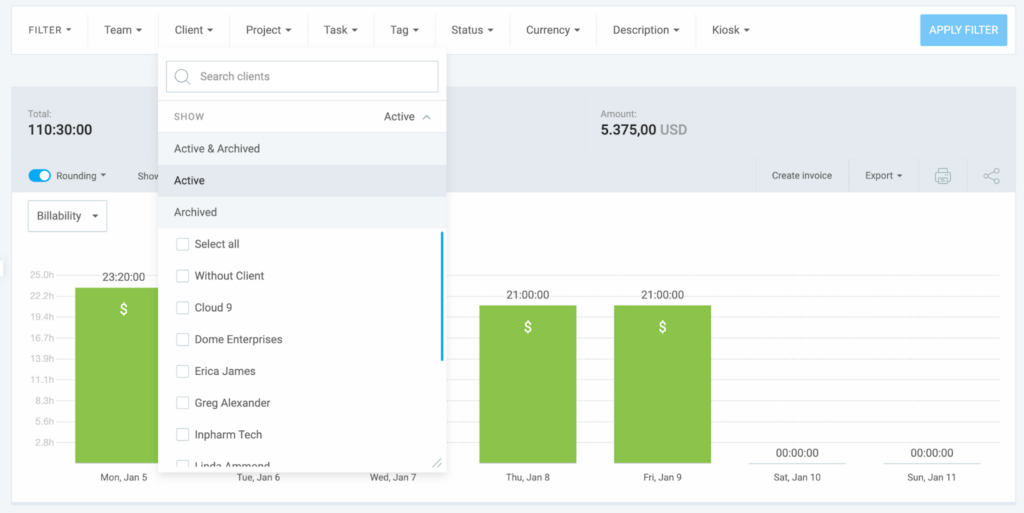Click the share report icon
The image size is (1024, 513).
click(x=991, y=176)
